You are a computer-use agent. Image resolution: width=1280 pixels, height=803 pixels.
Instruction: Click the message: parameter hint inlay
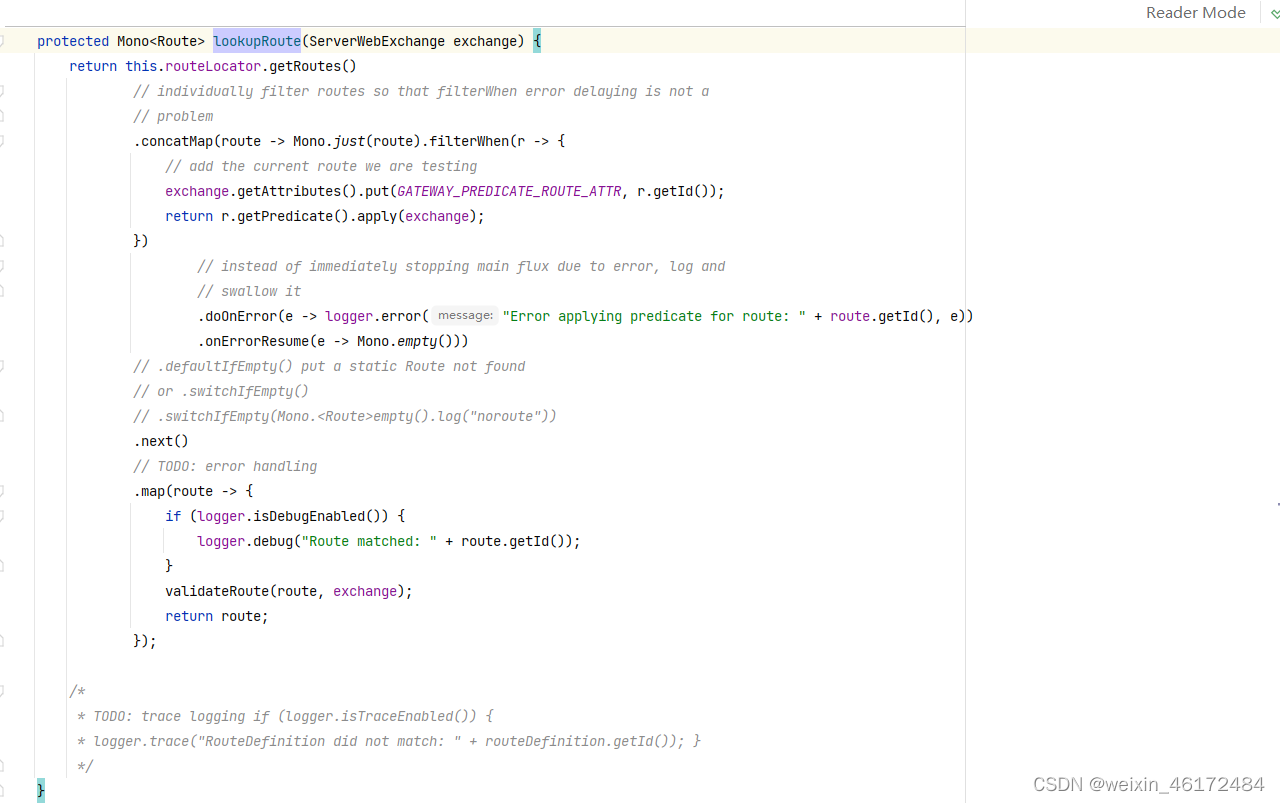pos(464,315)
